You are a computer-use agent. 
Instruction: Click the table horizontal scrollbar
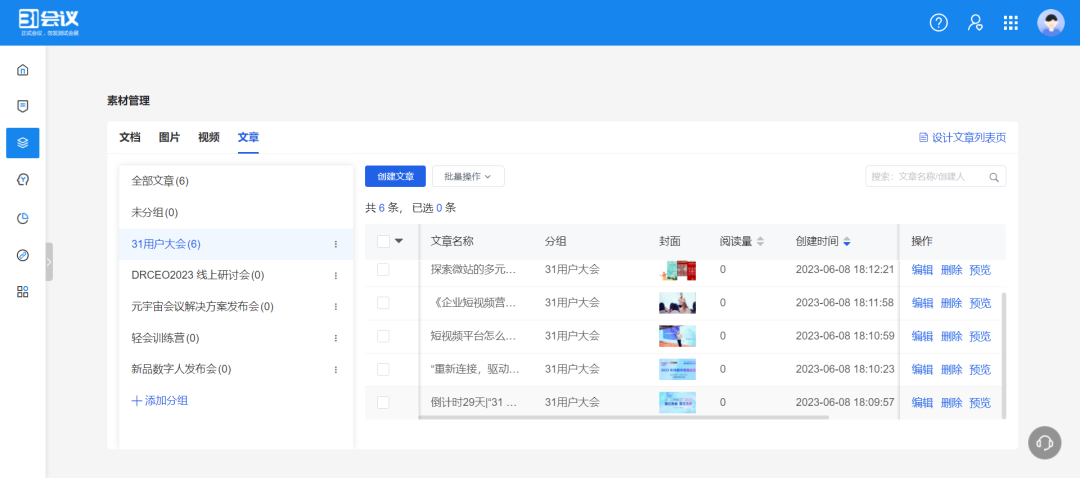tap(624, 417)
